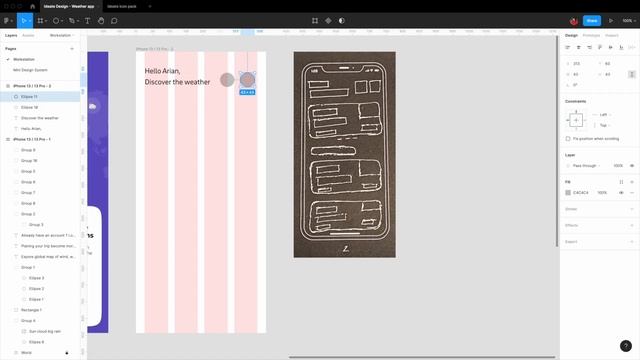Screen dimensions: 640x360
Task: Click the Align horizontal centers icon
Action: (x=578, y=47)
